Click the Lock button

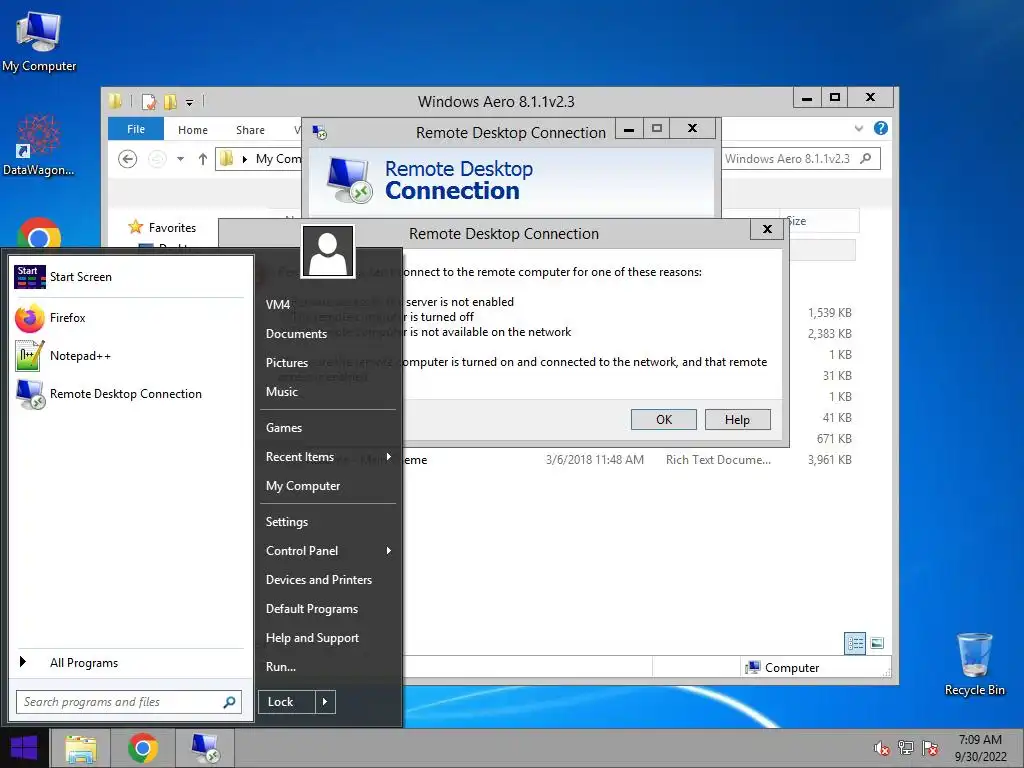[x=287, y=702]
